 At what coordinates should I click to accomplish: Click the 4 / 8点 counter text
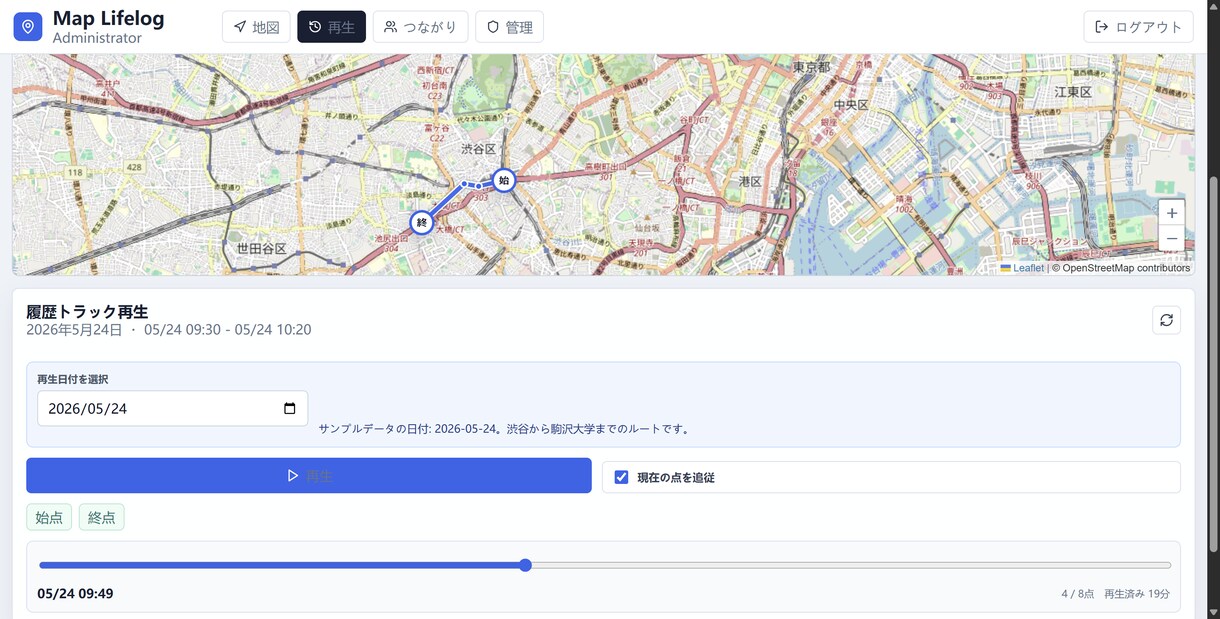click(1078, 594)
